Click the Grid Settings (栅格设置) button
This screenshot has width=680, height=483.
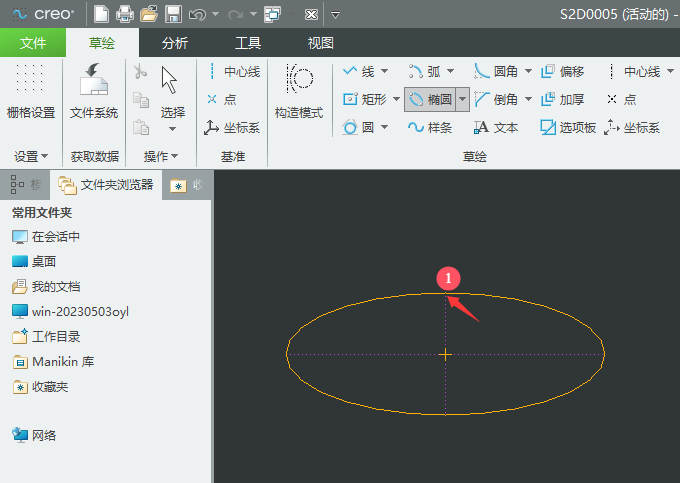click(x=31, y=92)
